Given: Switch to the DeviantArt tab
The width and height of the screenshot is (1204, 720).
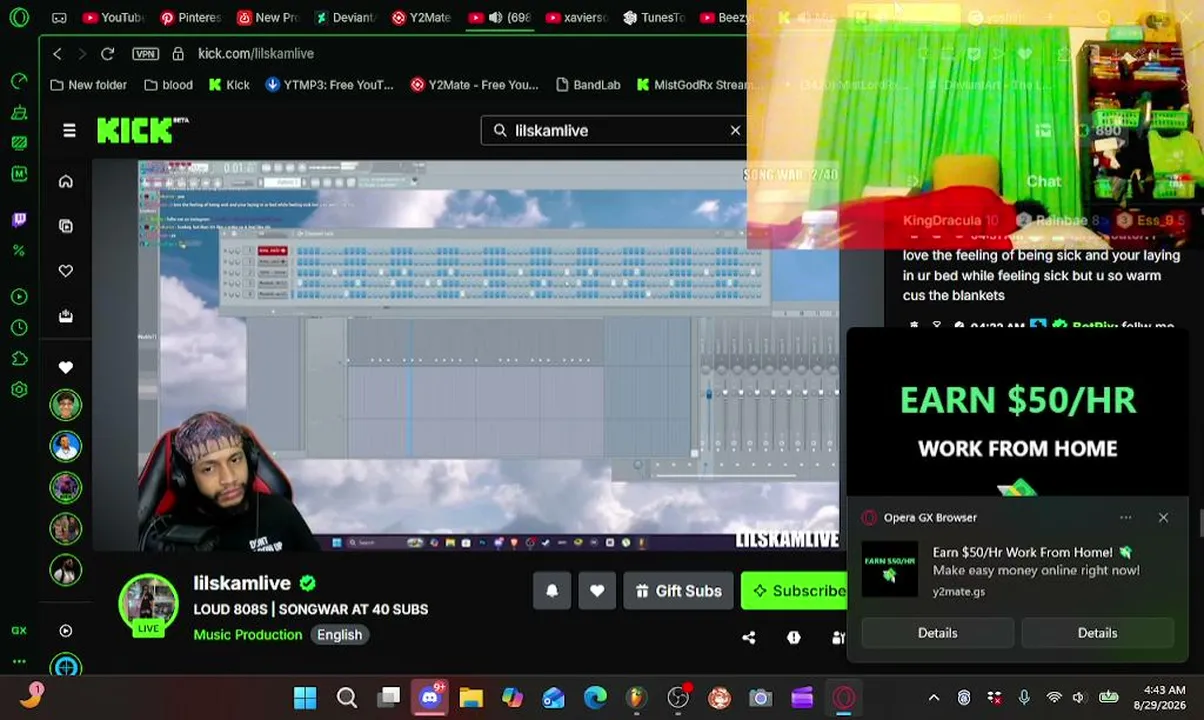Looking at the screenshot, I should click(x=345, y=17).
